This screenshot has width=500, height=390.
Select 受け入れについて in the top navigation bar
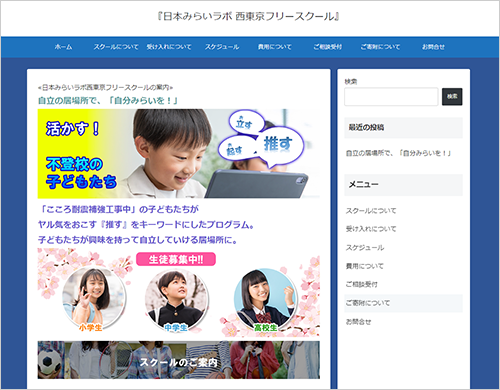[169, 47]
